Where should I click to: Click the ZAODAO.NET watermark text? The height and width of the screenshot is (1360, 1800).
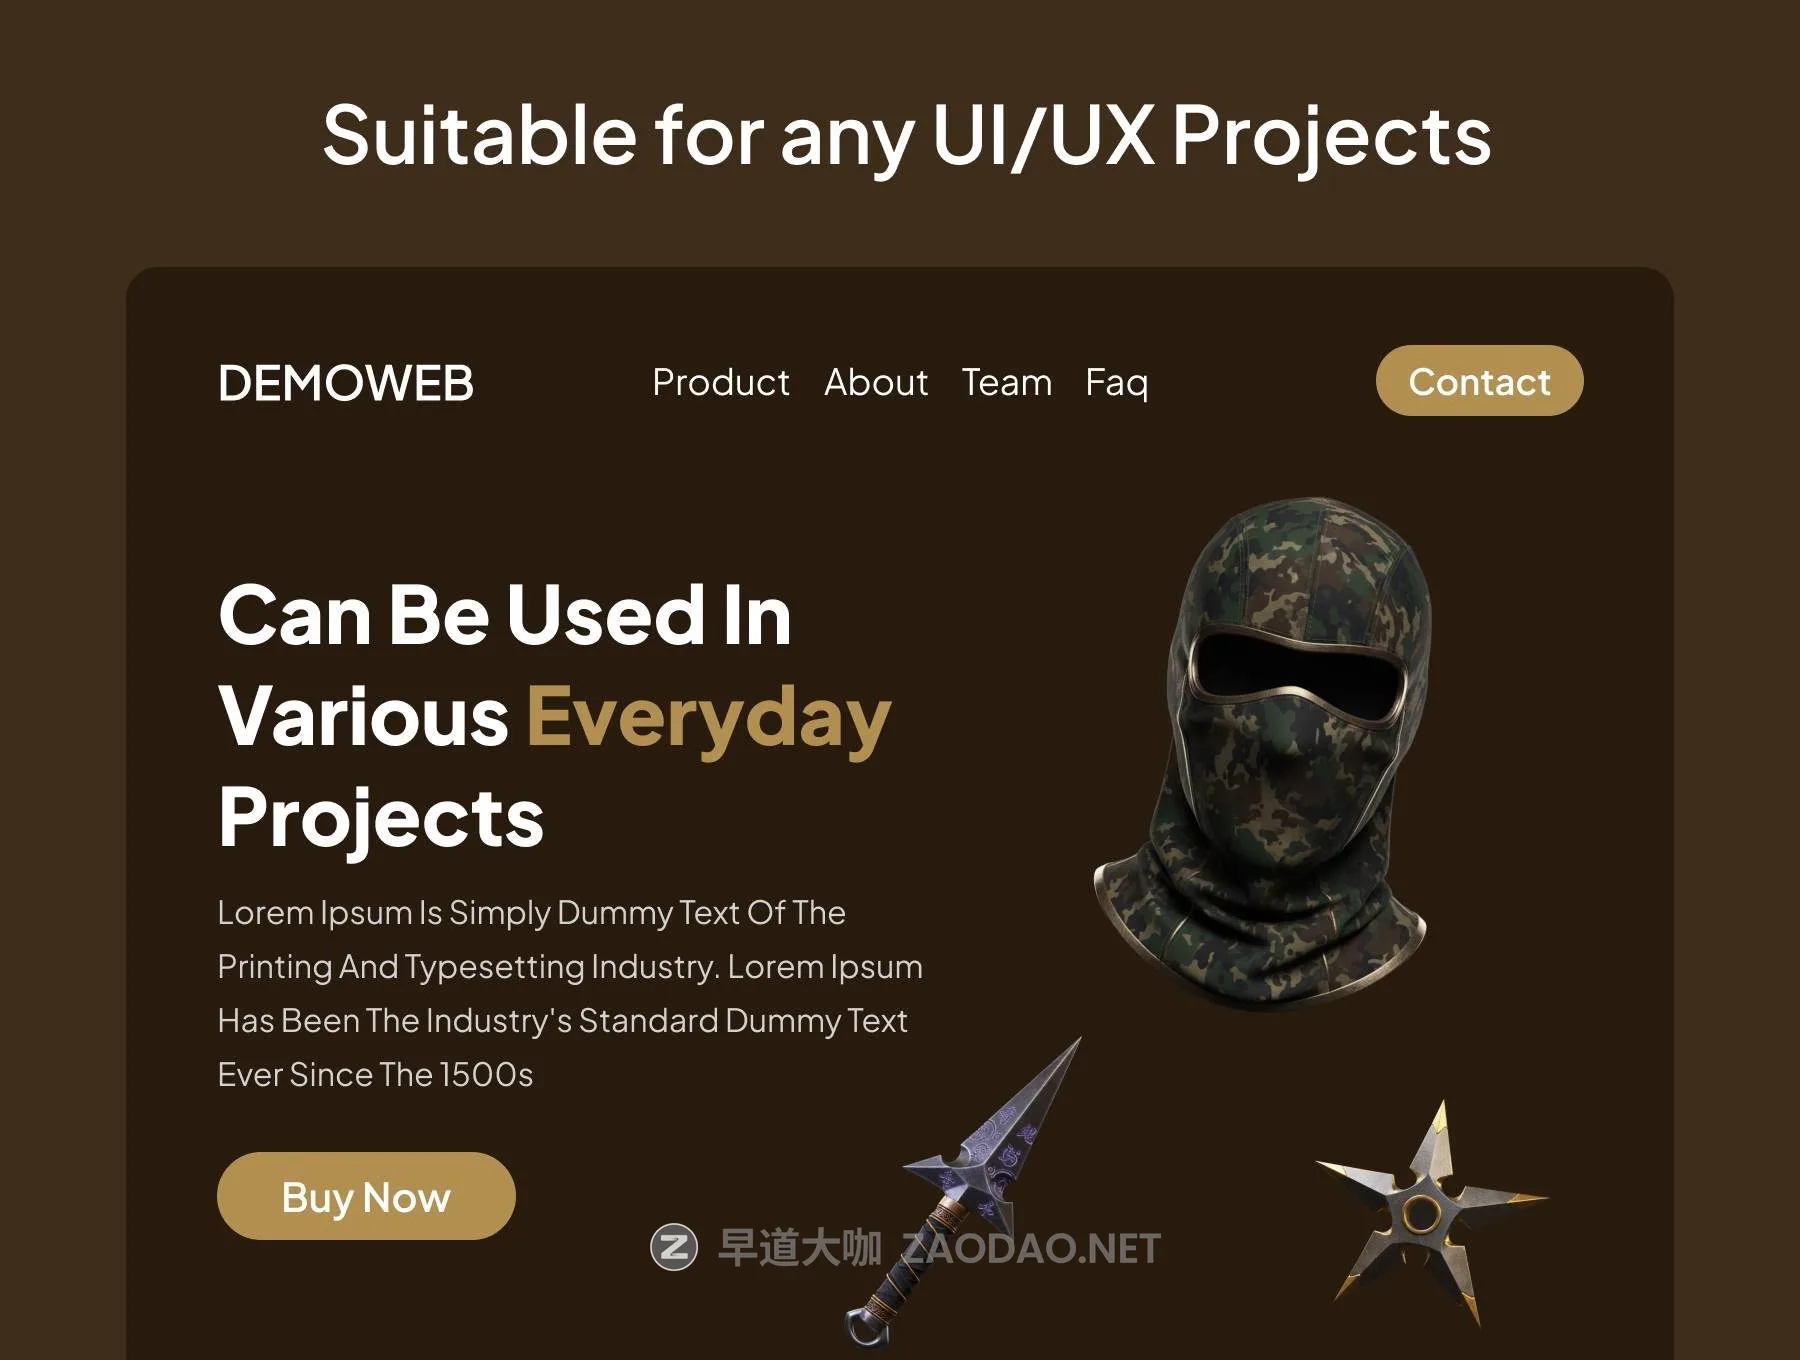pyautogui.click(x=1031, y=1248)
